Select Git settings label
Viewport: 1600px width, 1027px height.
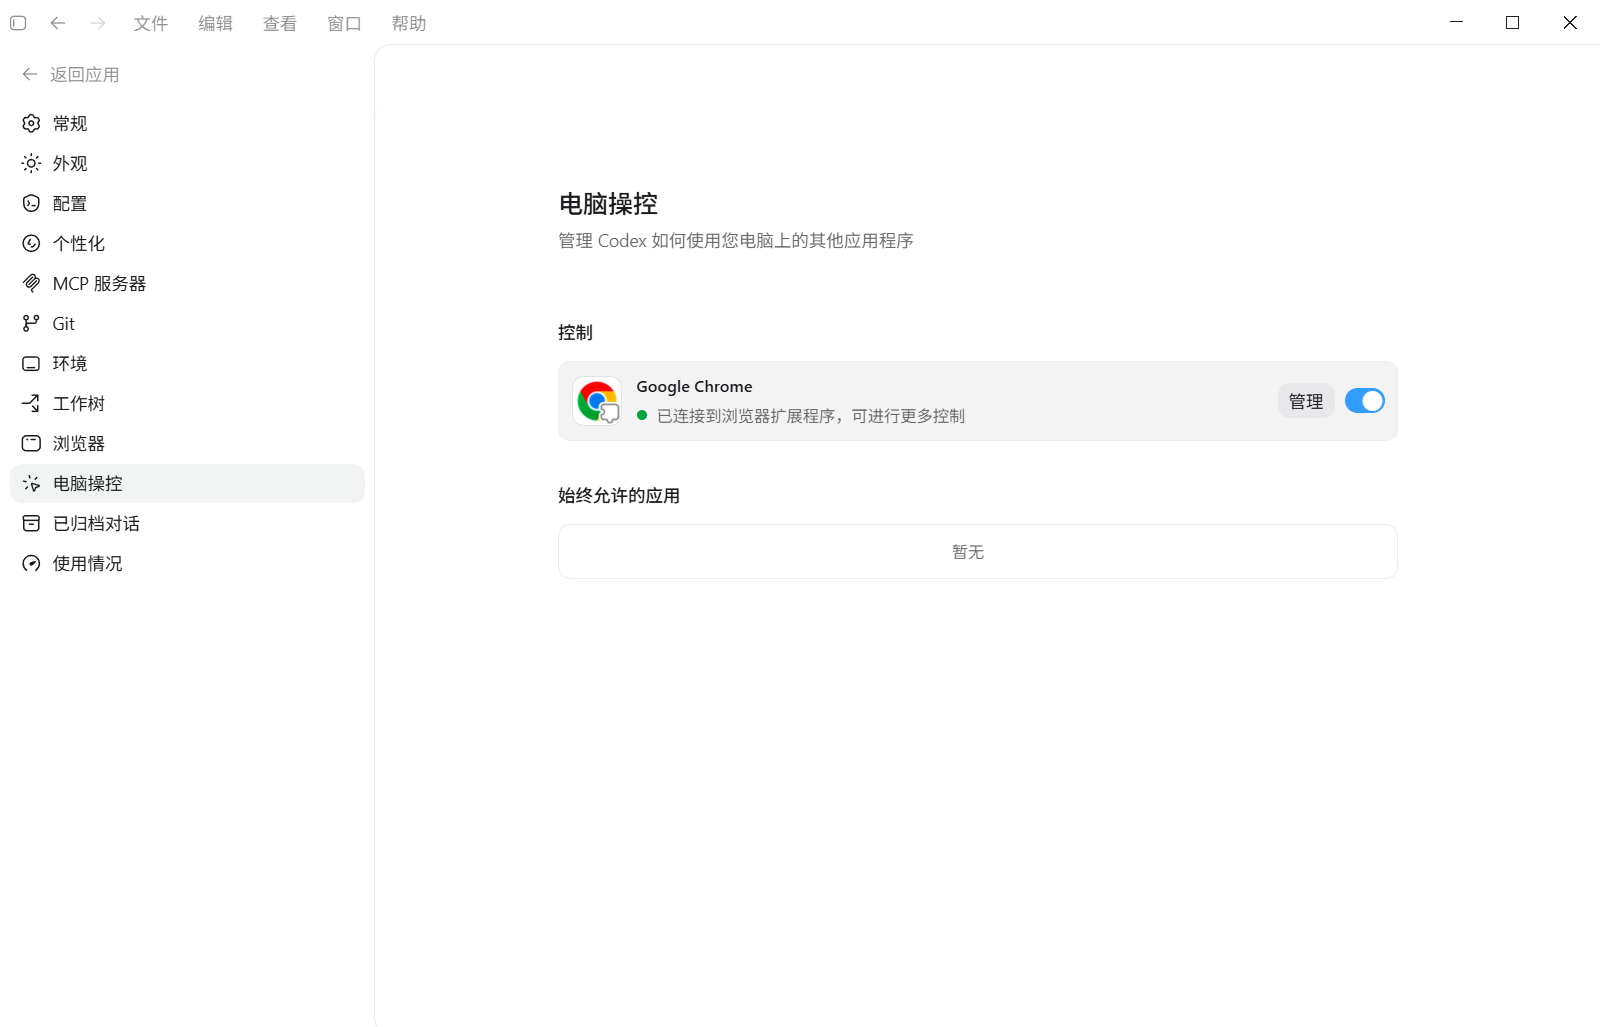click(64, 323)
